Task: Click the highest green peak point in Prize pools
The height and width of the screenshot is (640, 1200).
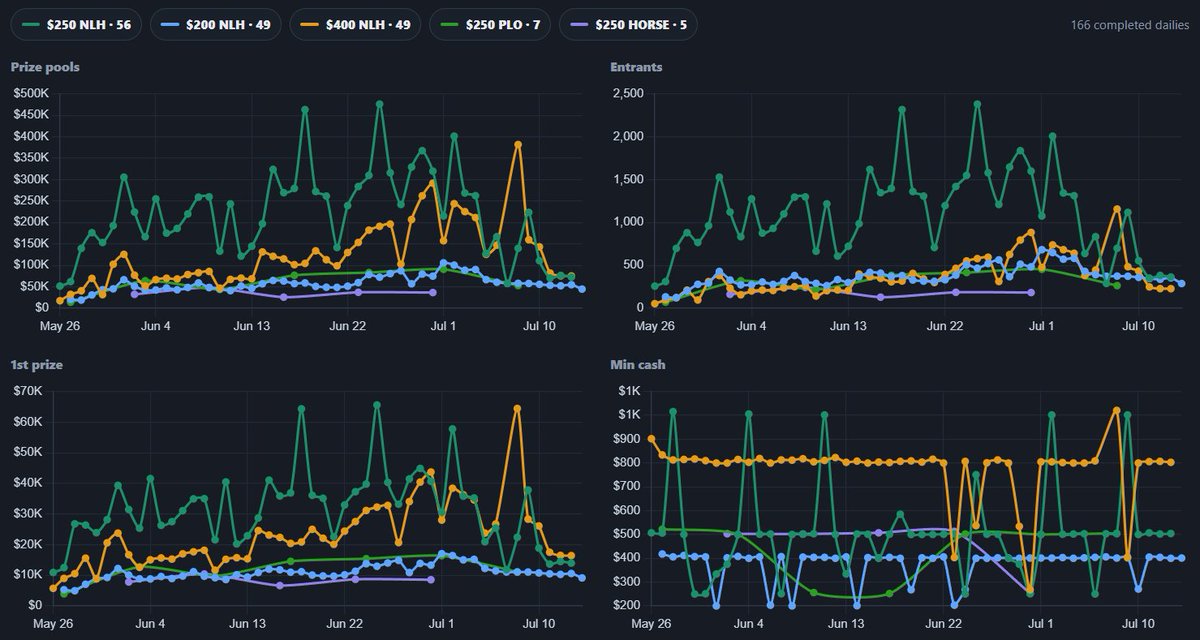Action: [x=380, y=103]
